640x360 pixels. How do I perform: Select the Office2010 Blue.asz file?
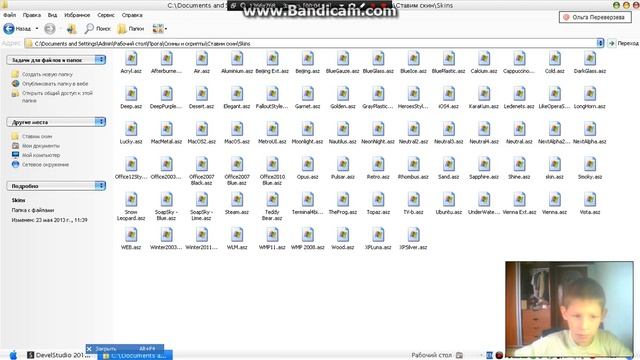pos(272,171)
